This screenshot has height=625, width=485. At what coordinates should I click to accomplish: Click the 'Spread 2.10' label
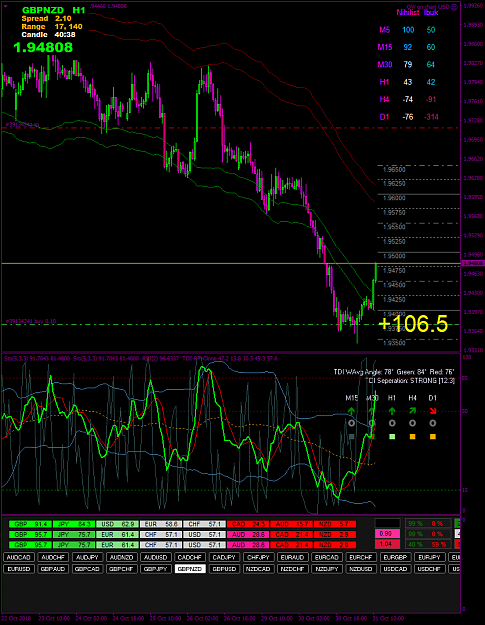pos(47,19)
